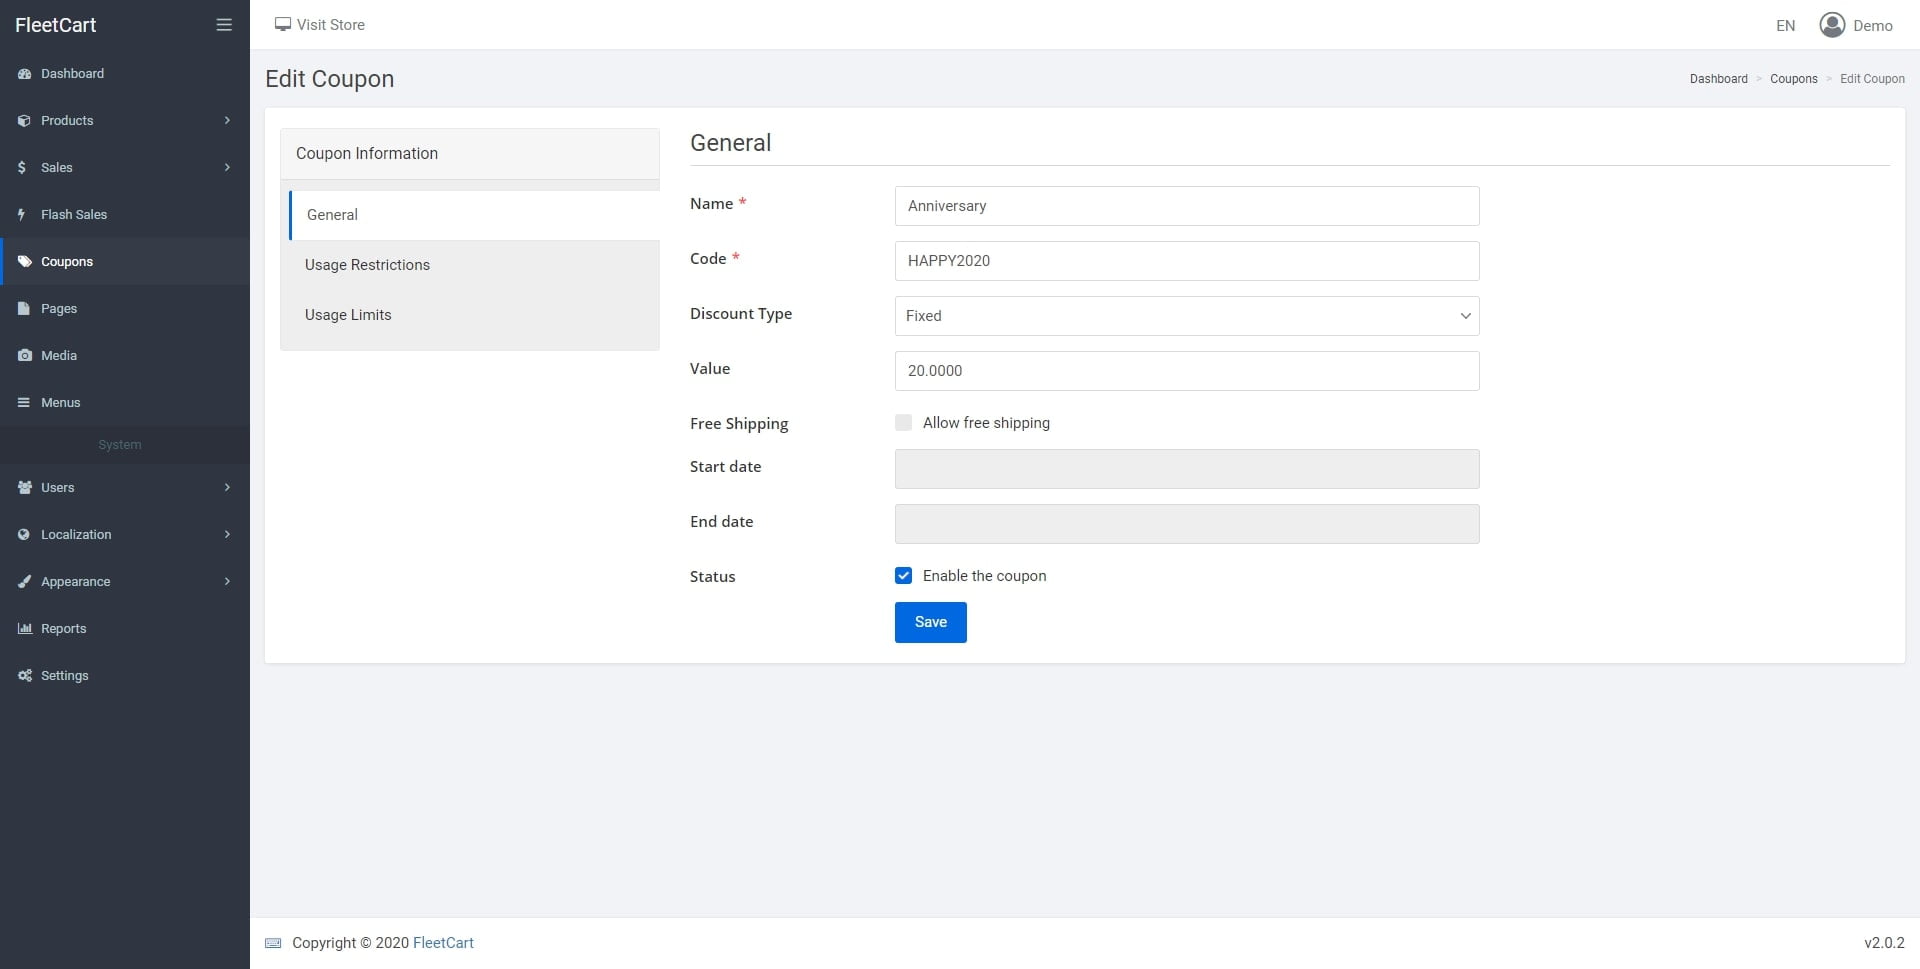Expand the Localization sidebar submenu
The height and width of the screenshot is (969, 1920).
[x=227, y=535]
